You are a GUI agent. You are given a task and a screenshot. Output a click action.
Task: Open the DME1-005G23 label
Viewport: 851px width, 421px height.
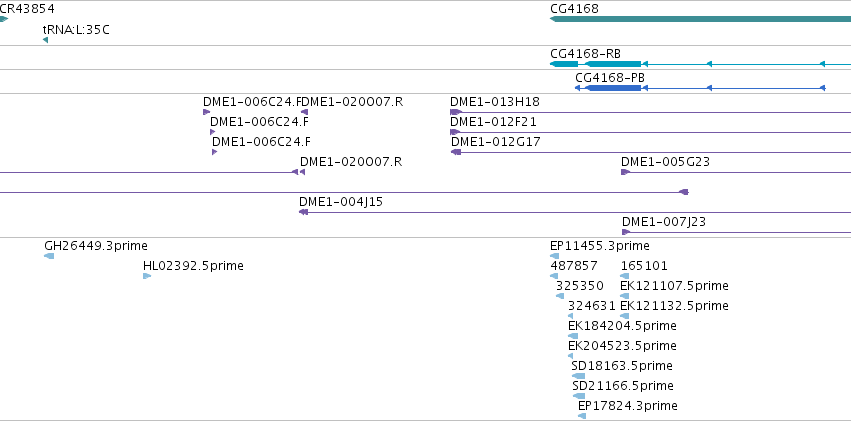tap(665, 162)
